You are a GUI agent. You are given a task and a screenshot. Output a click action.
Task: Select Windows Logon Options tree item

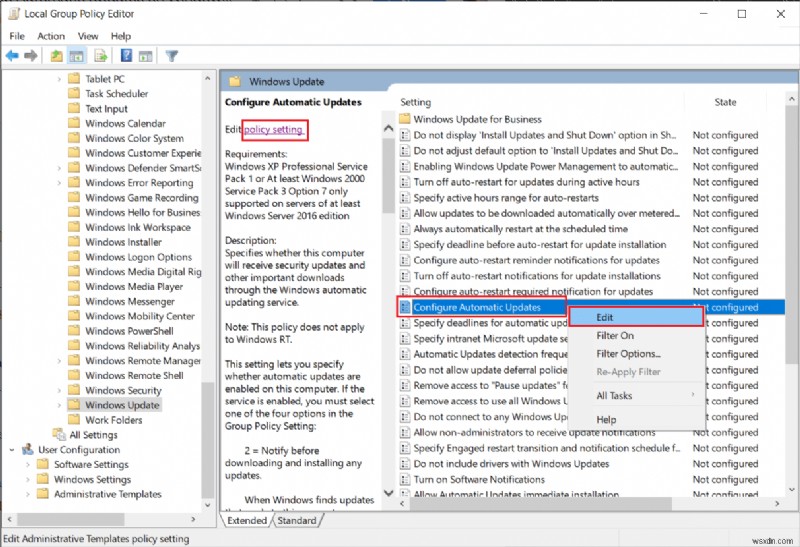point(138,257)
